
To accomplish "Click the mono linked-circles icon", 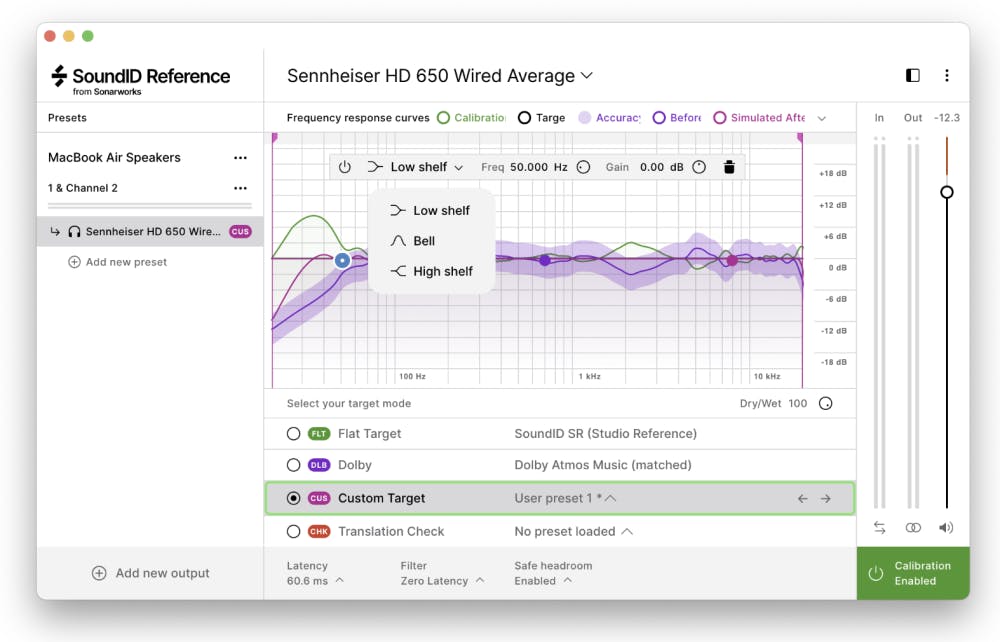I will [x=913, y=527].
